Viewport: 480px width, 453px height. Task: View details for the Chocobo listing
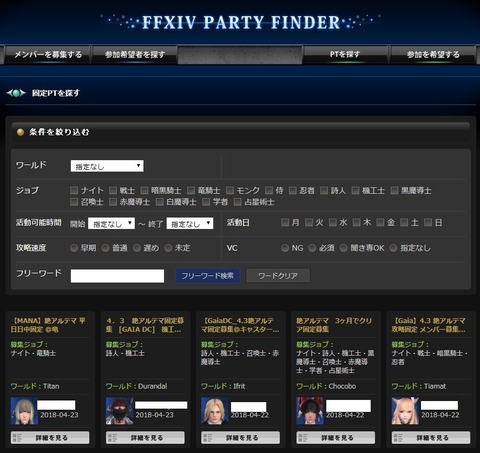336,438
